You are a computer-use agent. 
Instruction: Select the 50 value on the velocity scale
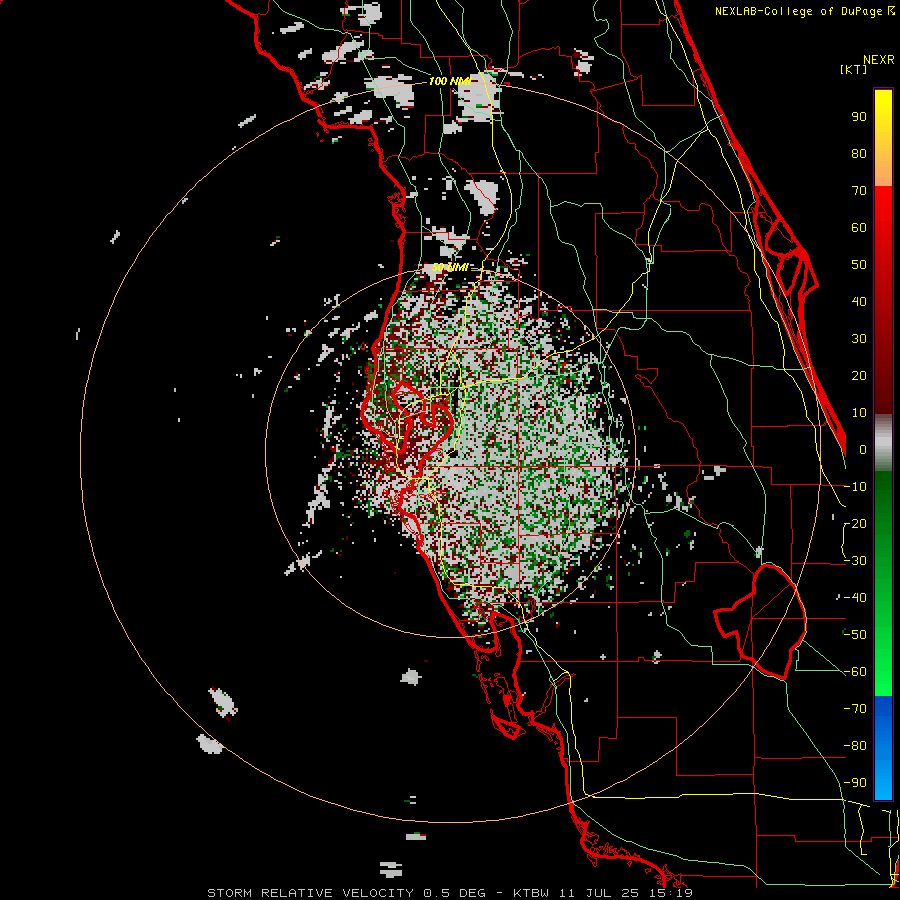(859, 265)
